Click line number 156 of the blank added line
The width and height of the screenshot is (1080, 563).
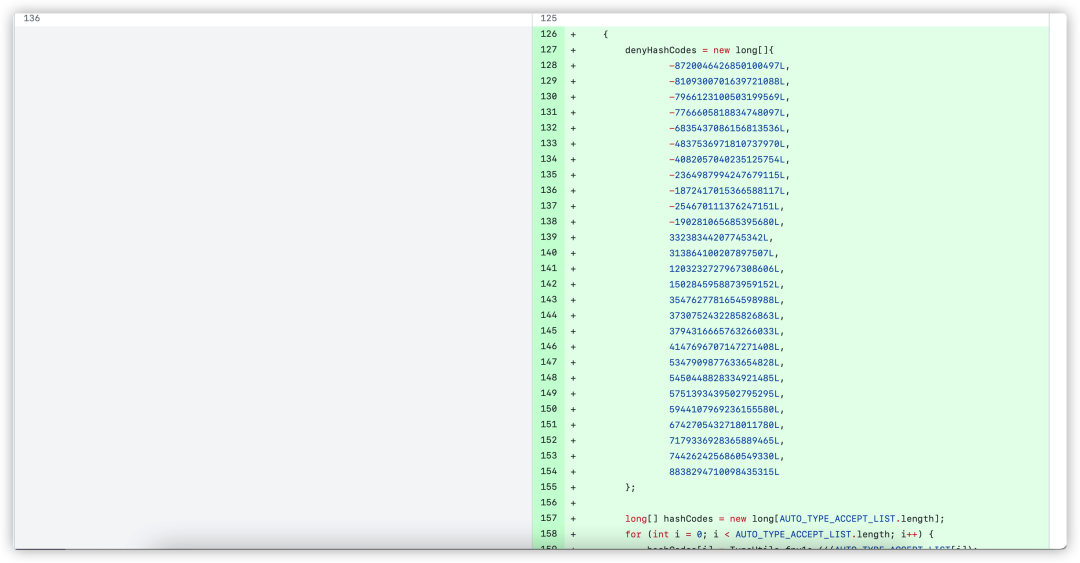(549, 502)
